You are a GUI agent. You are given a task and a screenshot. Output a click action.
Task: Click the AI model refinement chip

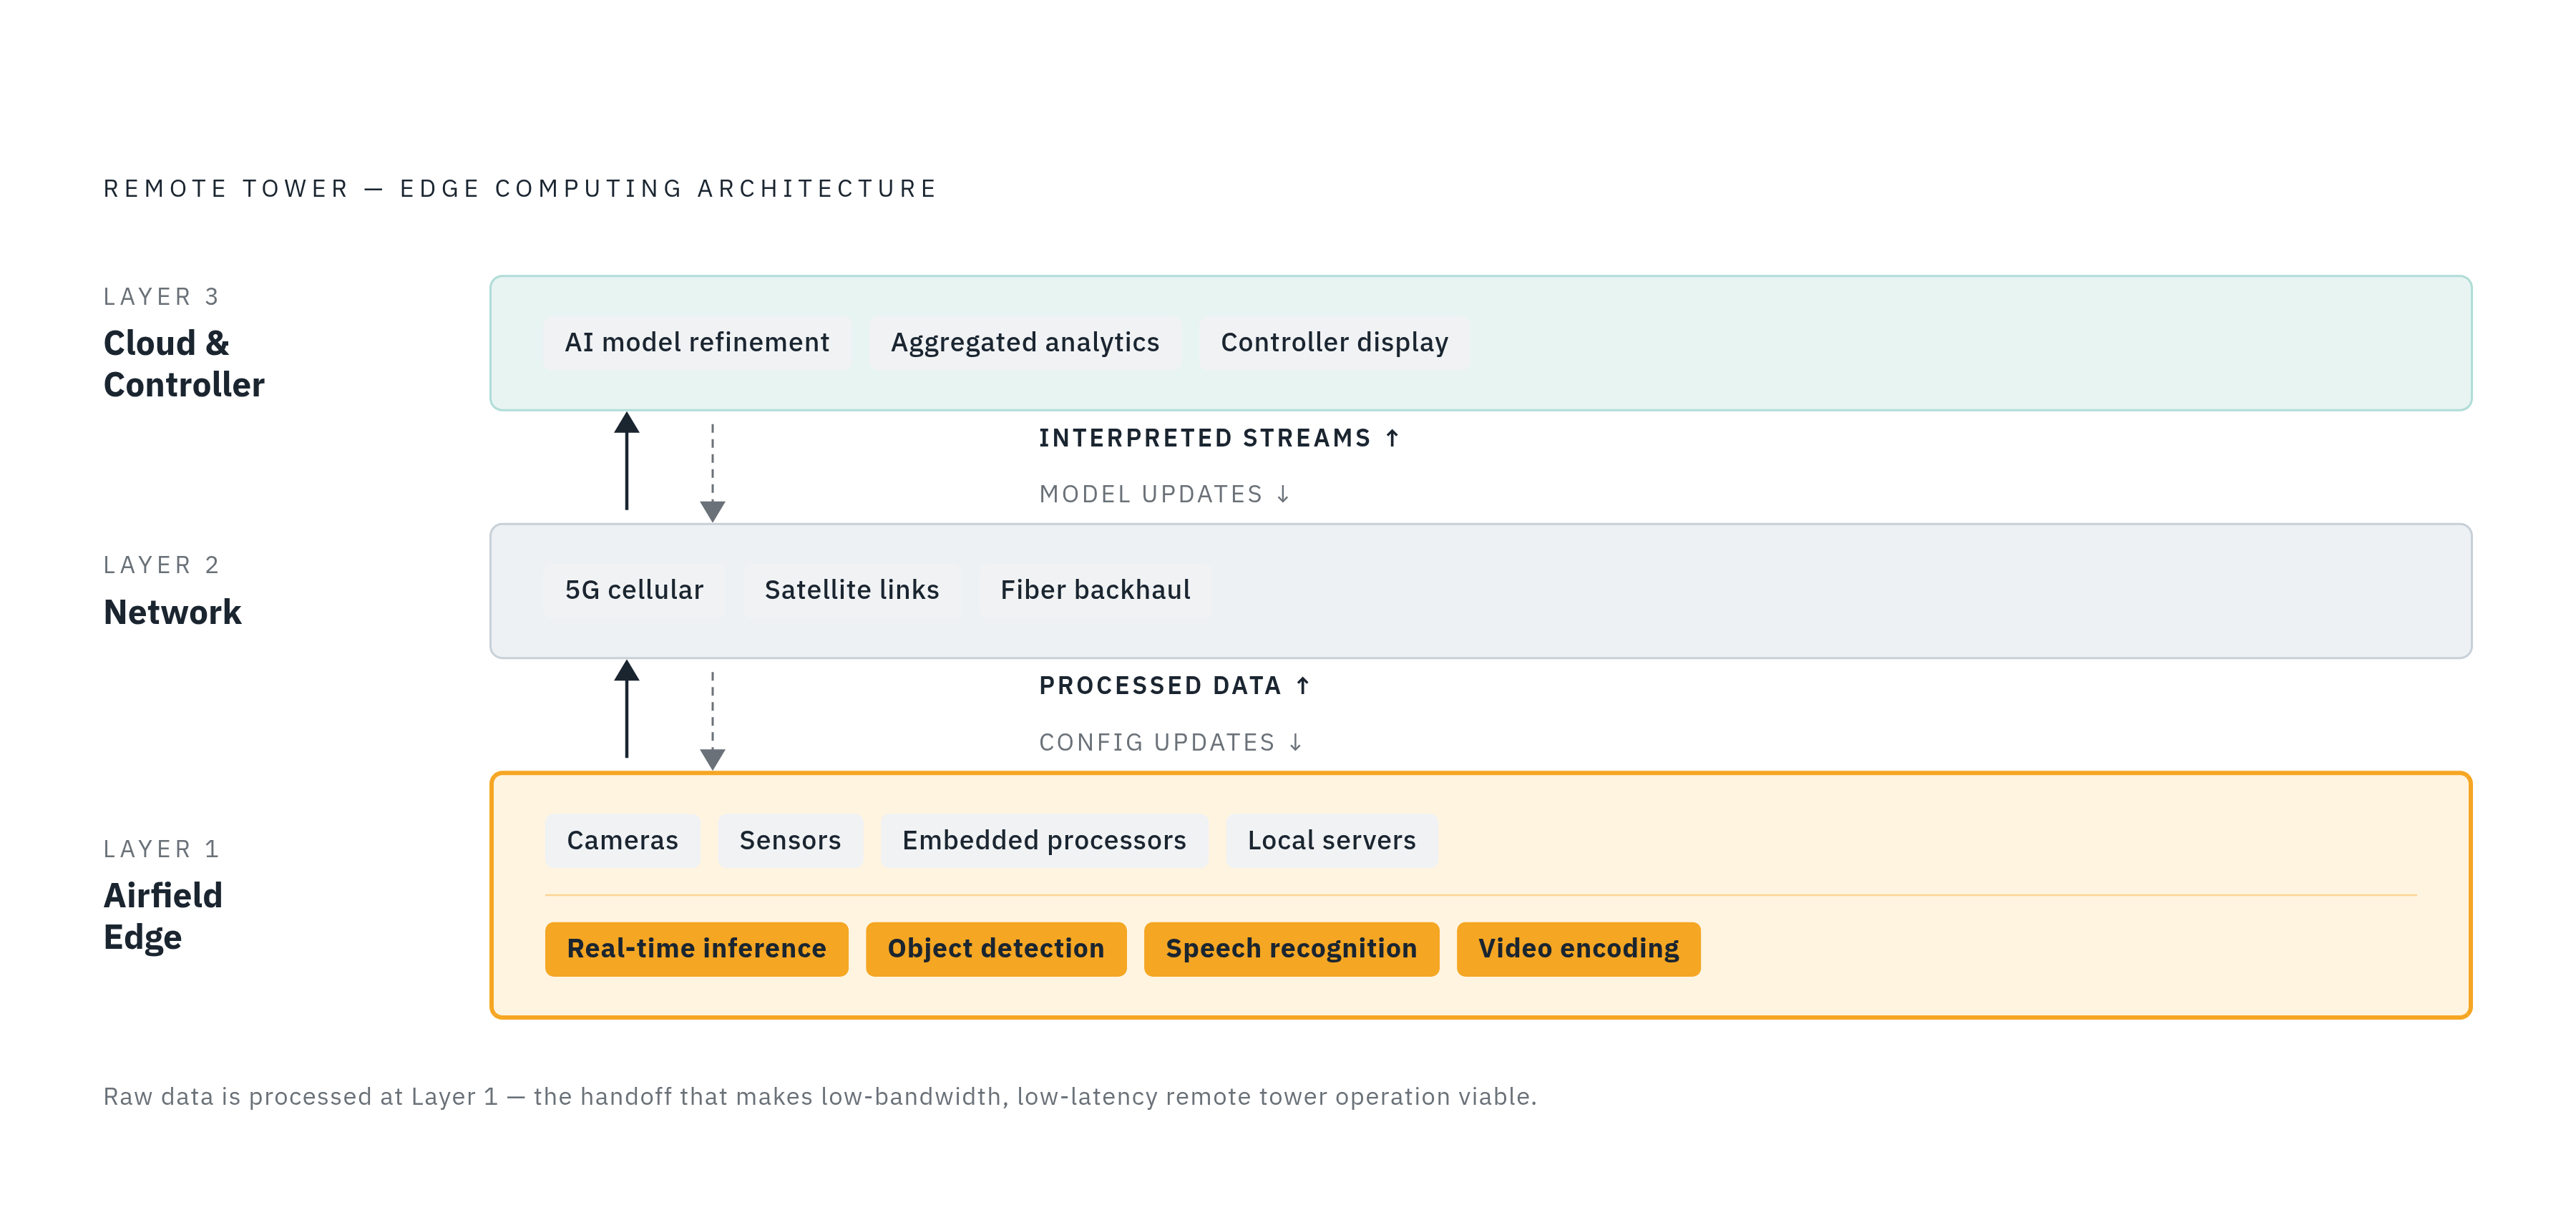(x=697, y=343)
